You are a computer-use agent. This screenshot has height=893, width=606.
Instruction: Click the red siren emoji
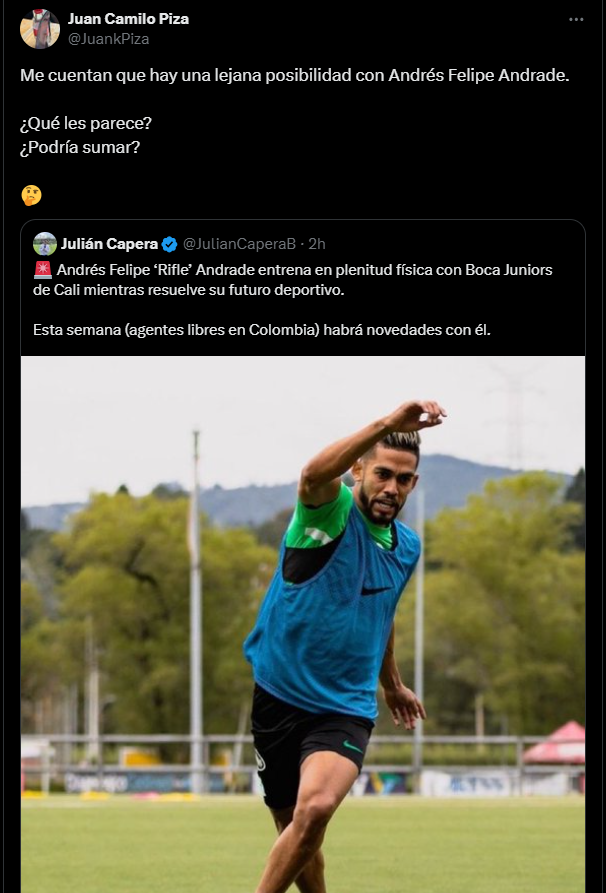[43, 269]
